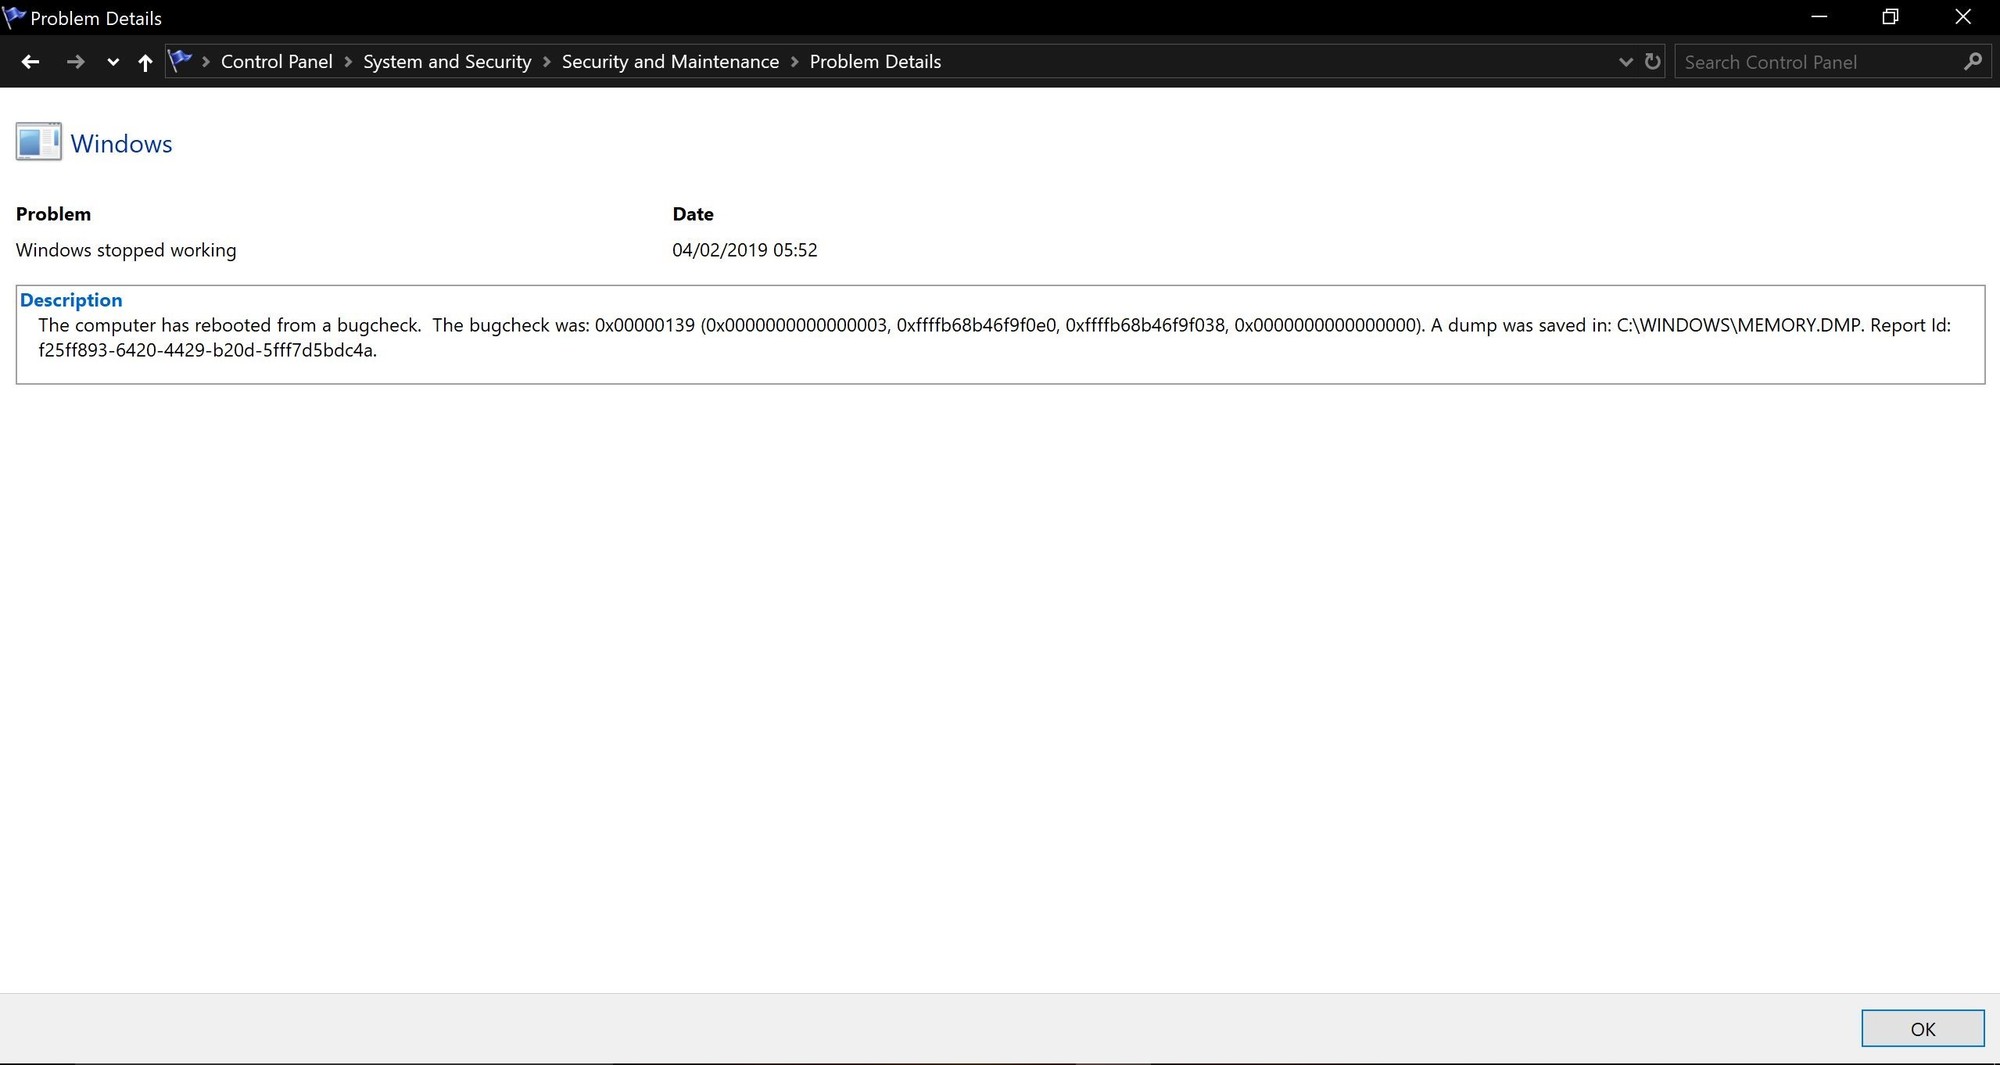
Task: Click the Description text box
Action: tap(1000, 334)
